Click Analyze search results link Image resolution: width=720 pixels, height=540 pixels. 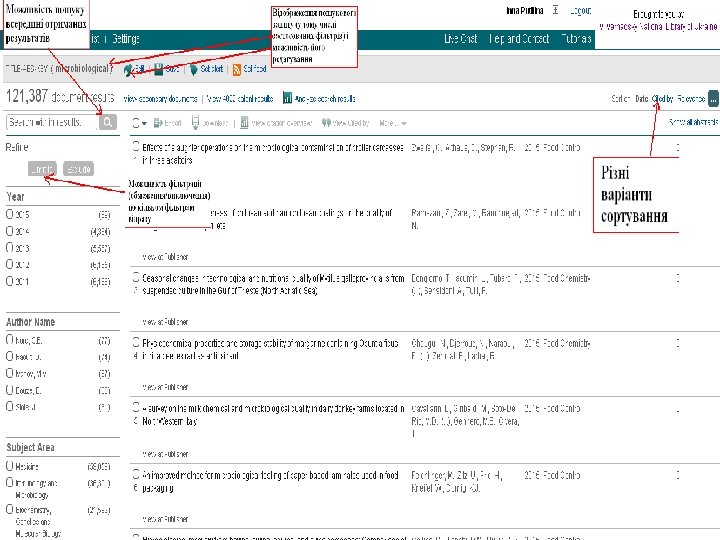(325, 99)
